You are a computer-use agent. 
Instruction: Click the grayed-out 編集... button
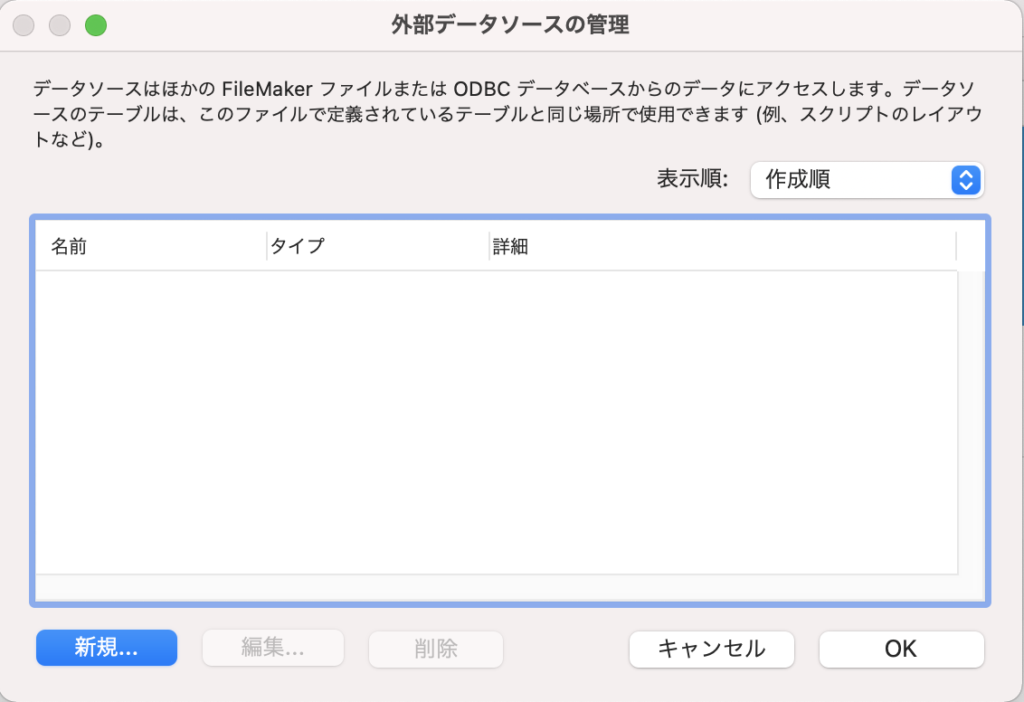pos(273,648)
